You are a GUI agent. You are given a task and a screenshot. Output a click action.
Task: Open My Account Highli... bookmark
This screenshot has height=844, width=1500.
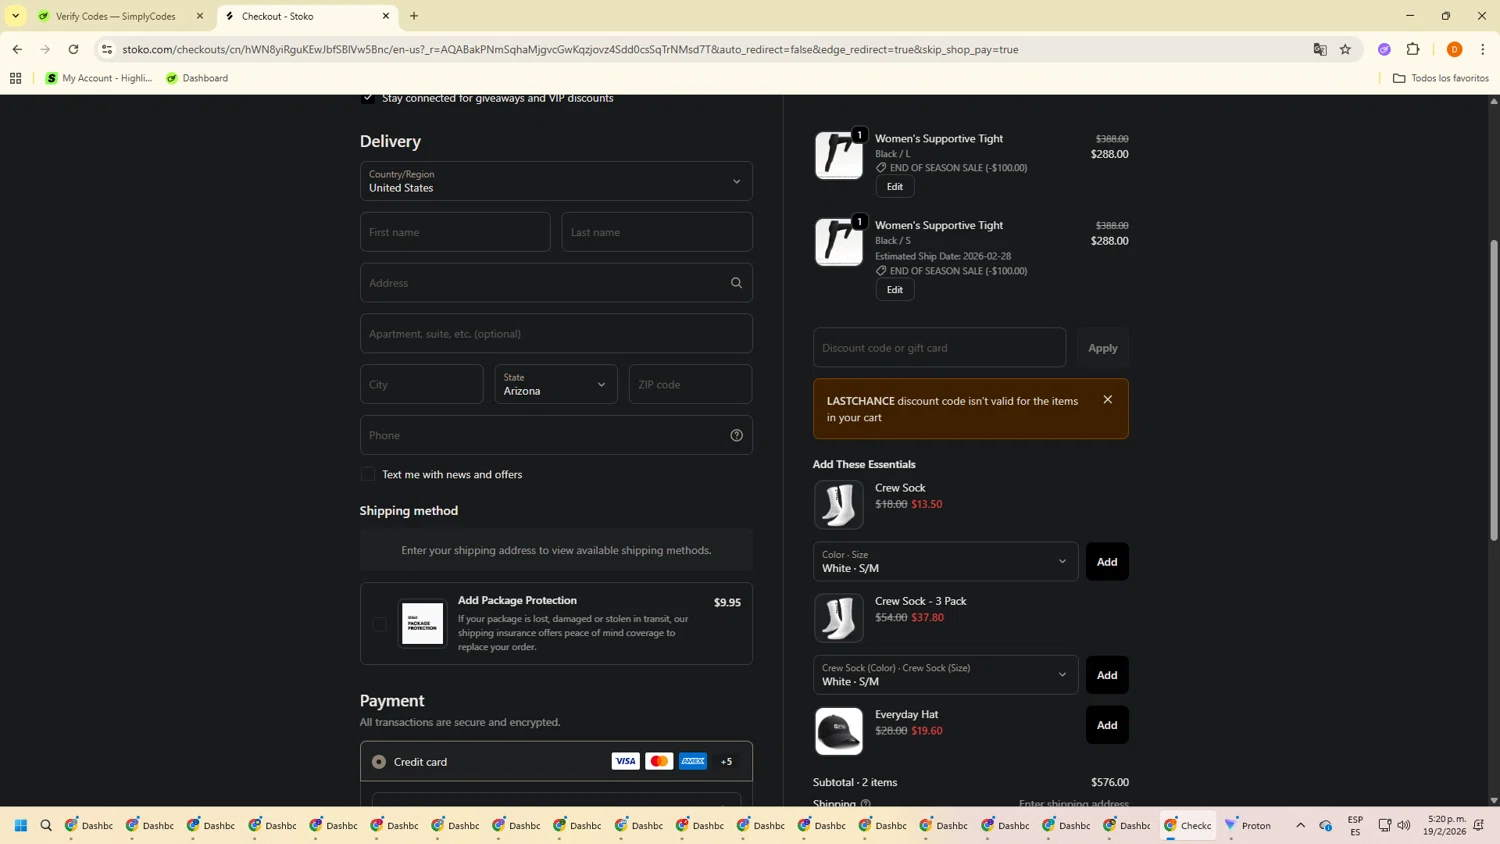click(99, 78)
